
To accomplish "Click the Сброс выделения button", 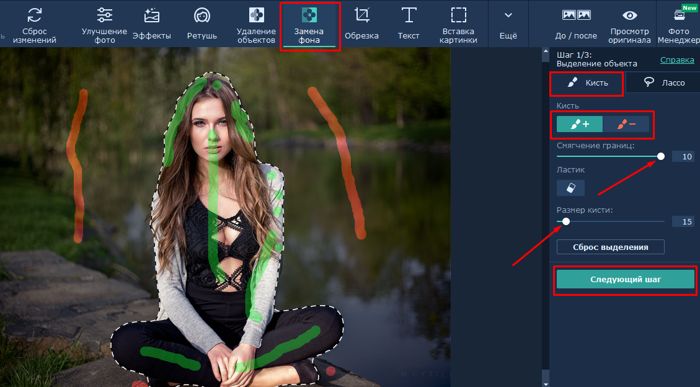I will [x=610, y=247].
